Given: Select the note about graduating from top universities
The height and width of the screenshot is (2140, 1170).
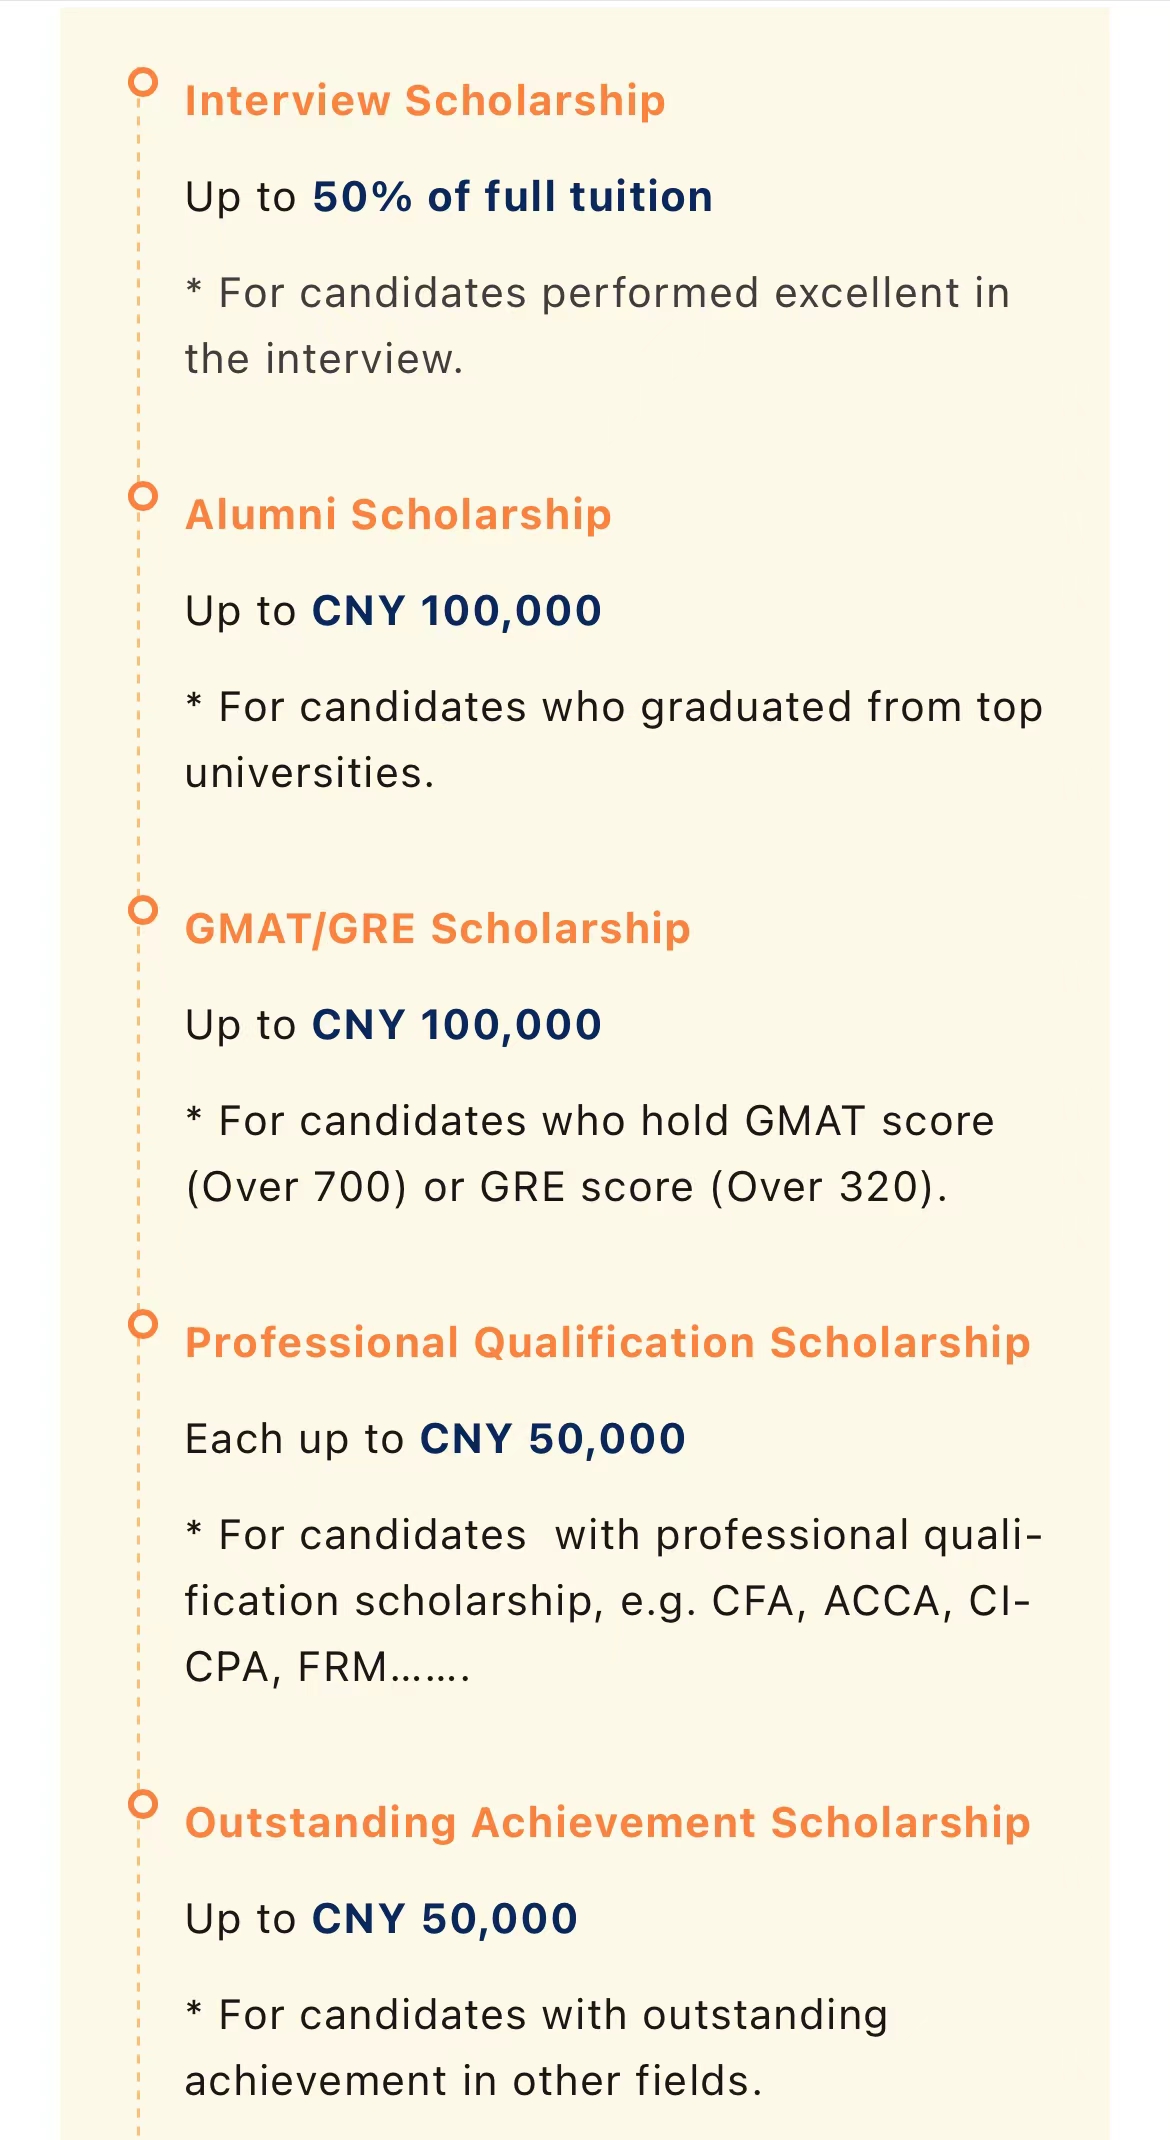Looking at the screenshot, I should point(613,740).
